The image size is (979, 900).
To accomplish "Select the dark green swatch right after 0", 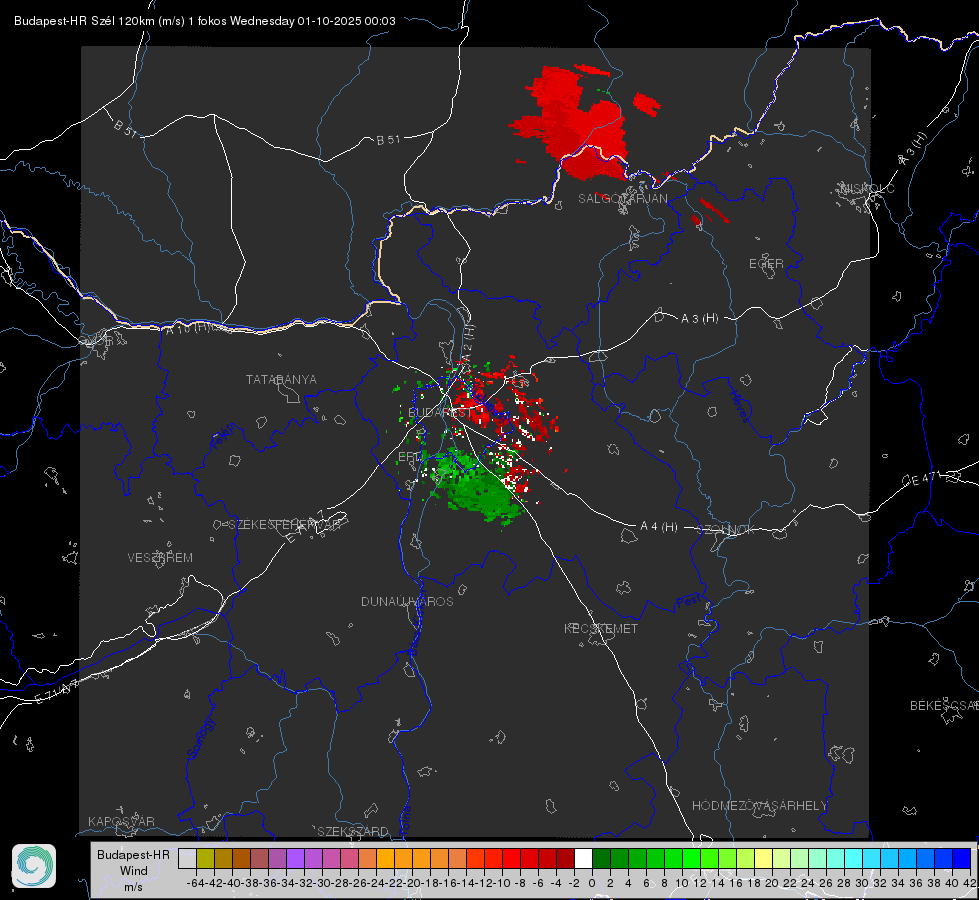I will pos(601,858).
